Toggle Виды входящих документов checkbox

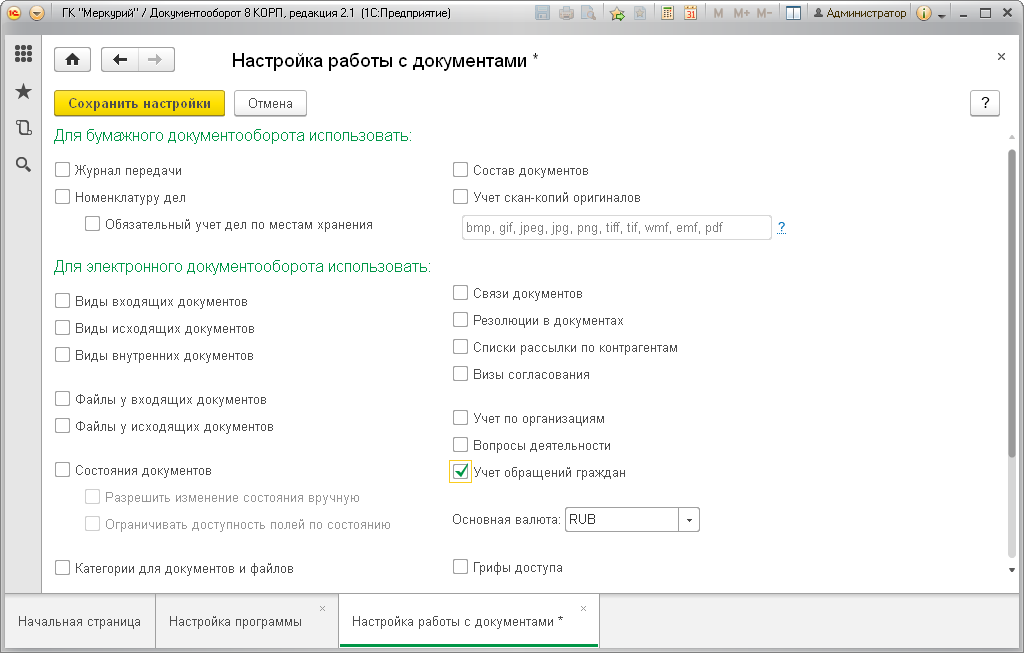63,300
